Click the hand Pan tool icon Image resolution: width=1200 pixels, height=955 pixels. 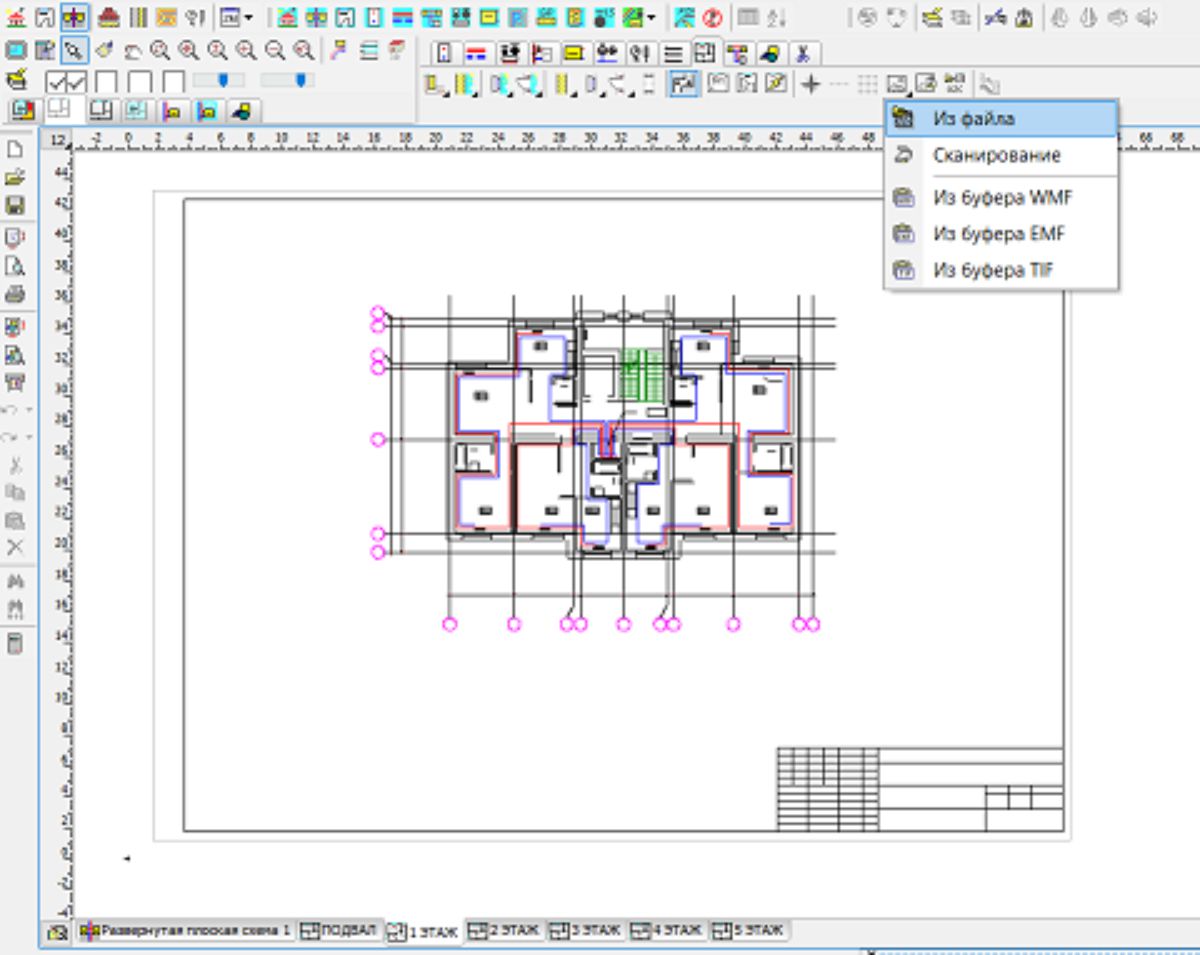click(132, 50)
